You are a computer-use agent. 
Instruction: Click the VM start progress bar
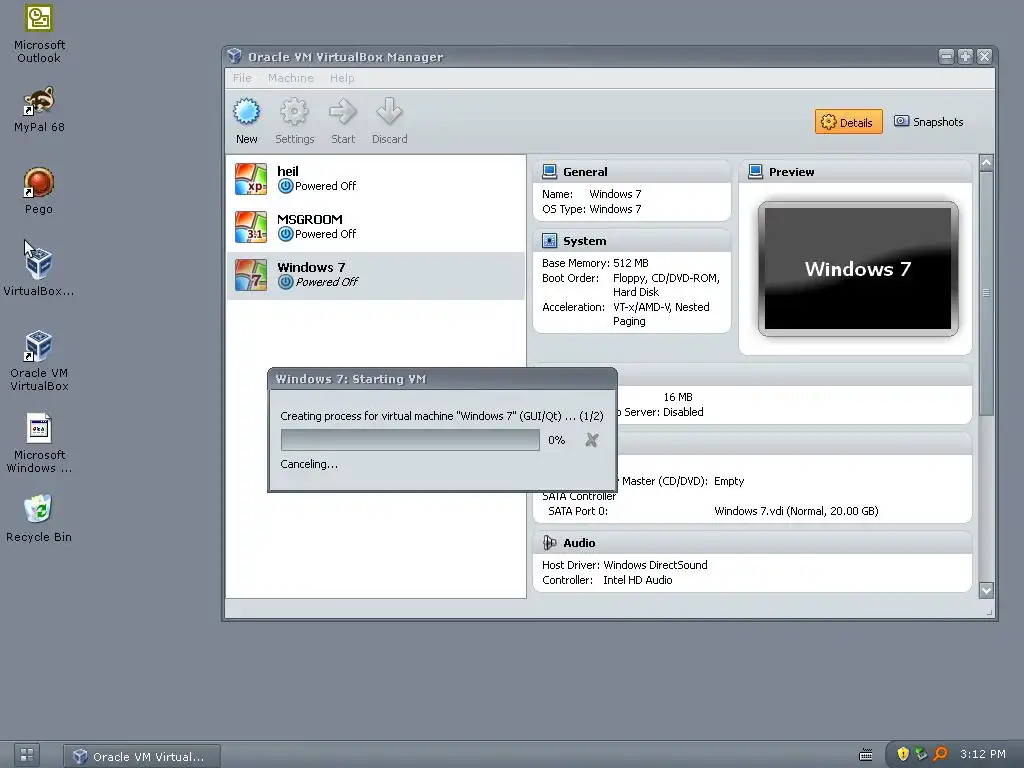click(410, 440)
